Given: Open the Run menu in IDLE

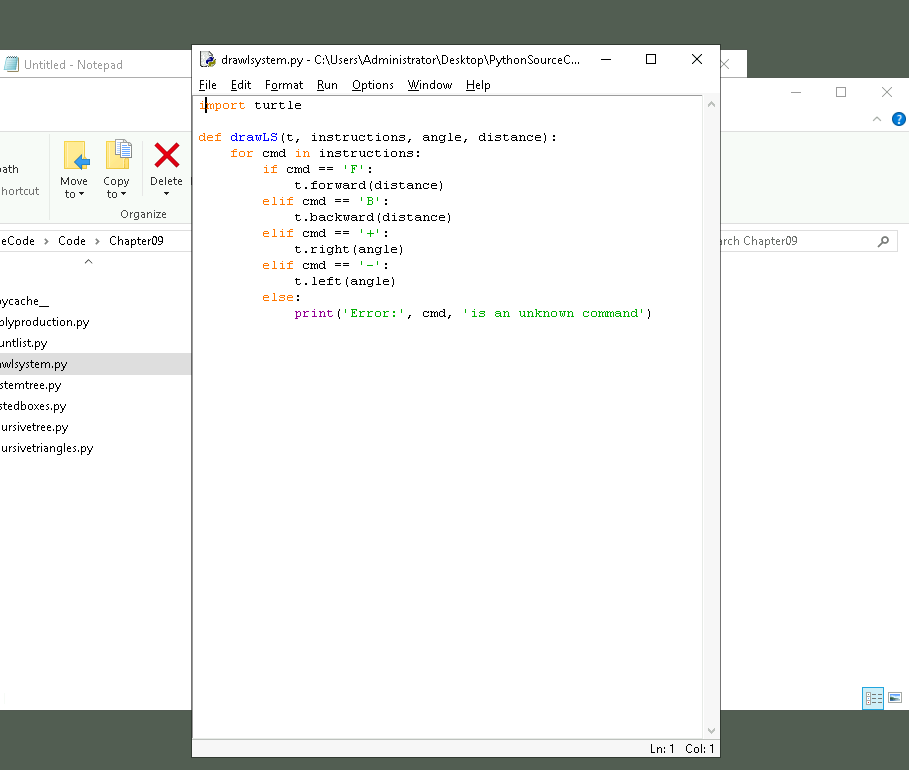Looking at the screenshot, I should (327, 85).
